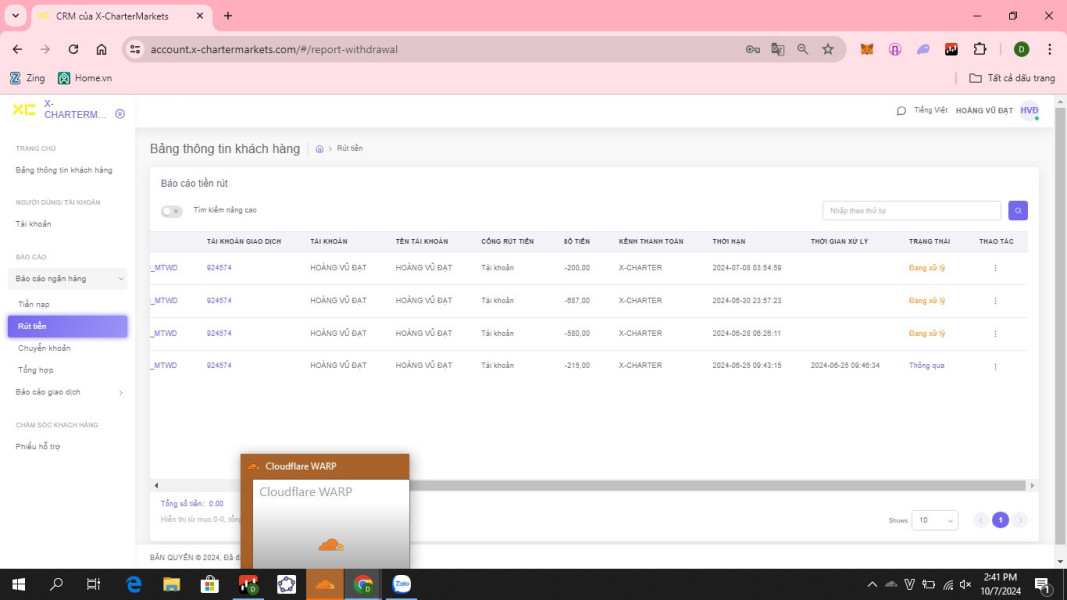
Task: Open Zalo from the Windows taskbar
Action: coord(402,585)
